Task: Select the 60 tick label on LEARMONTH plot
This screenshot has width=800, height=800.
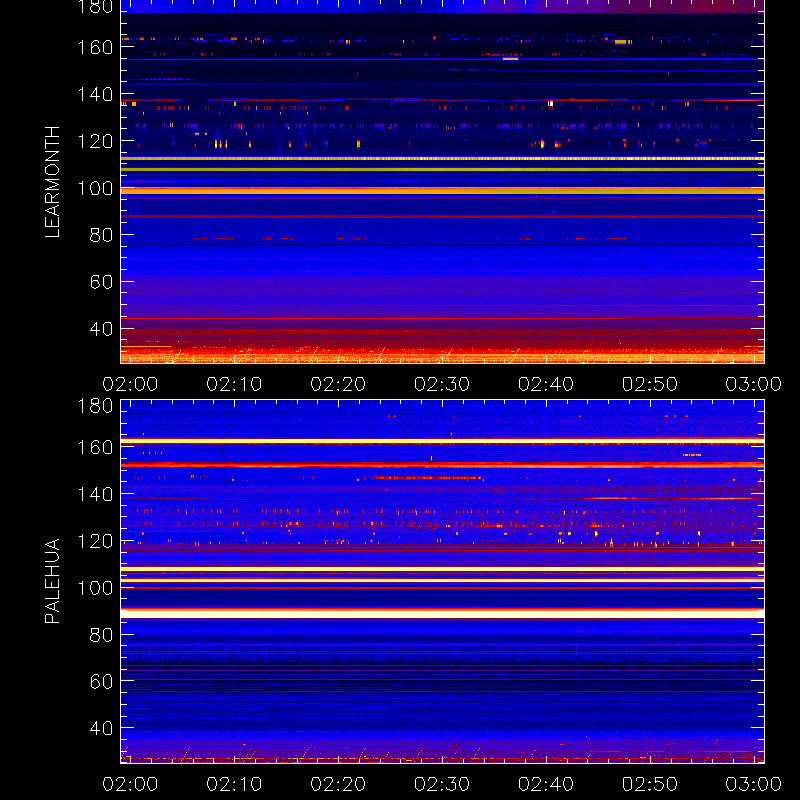Action: point(101,282)
